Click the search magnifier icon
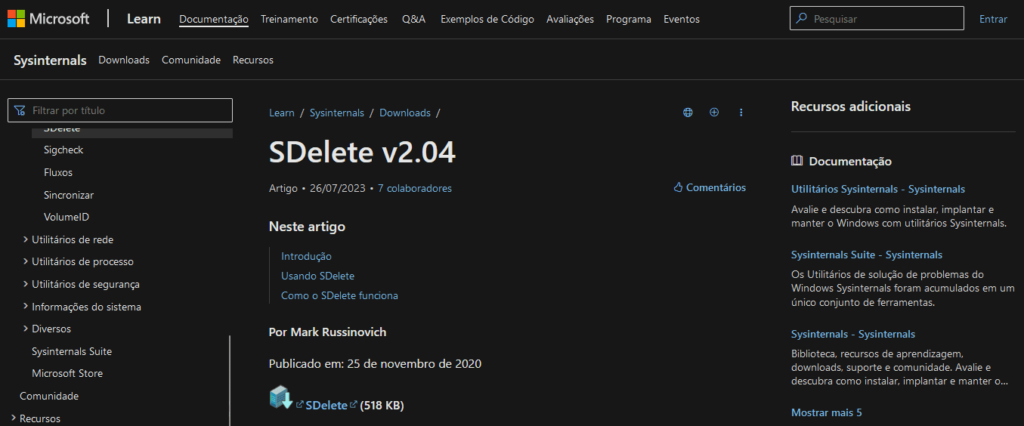Viewport: 1024px width, 426px height. (801, 19)
